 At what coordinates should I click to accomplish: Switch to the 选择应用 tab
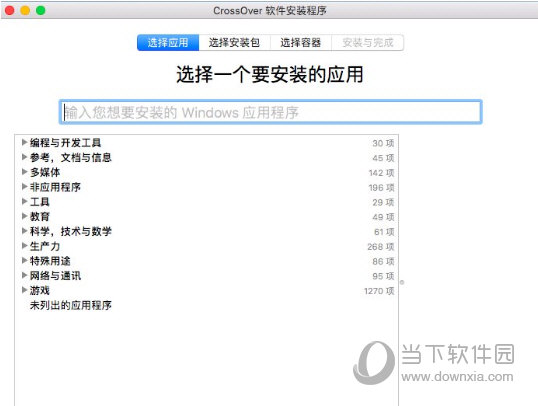[168, 43]
